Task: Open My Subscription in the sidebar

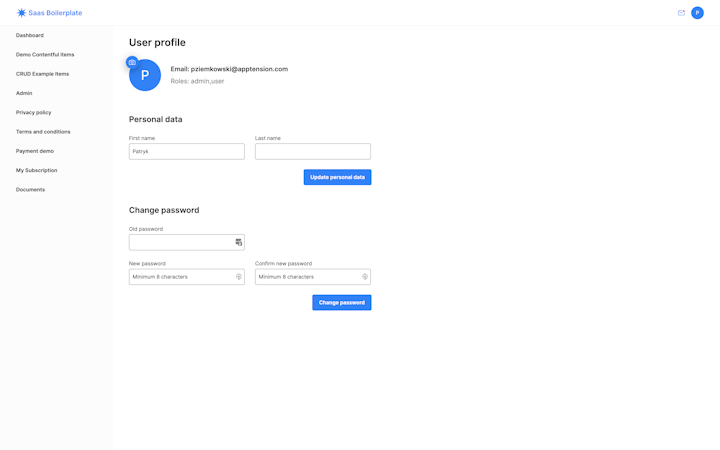Action: [36, 170]
